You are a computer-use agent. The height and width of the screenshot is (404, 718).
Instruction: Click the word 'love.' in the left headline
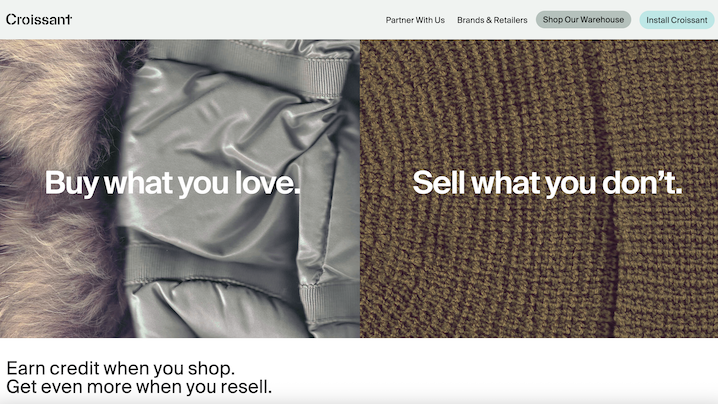(267, 182)
